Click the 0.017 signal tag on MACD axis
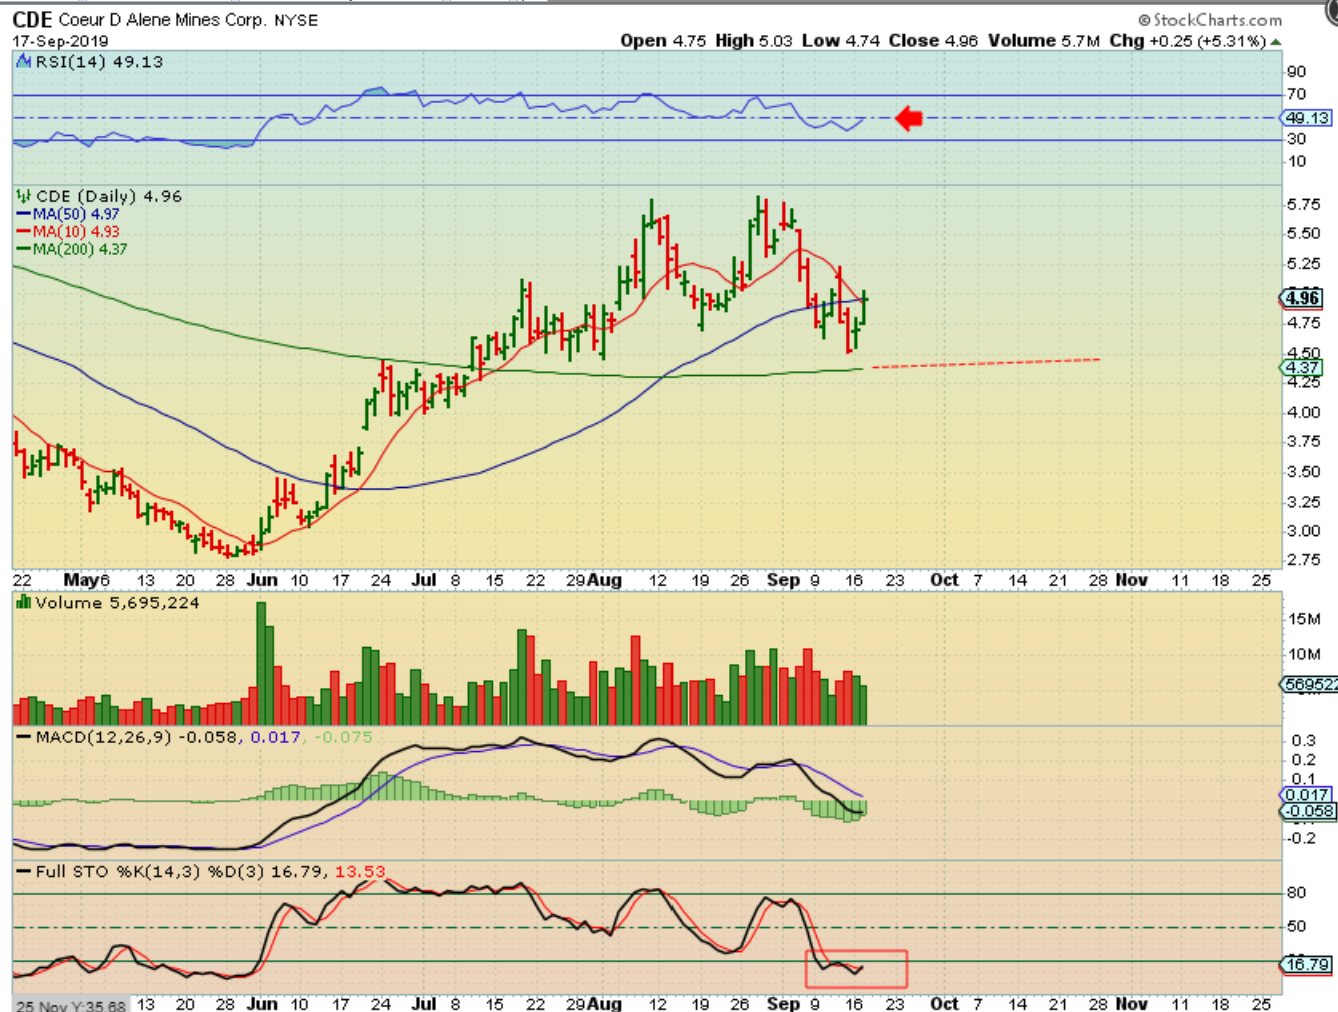The height and width of the screenshot is (1012, 1338). (x=1307, y=795)
